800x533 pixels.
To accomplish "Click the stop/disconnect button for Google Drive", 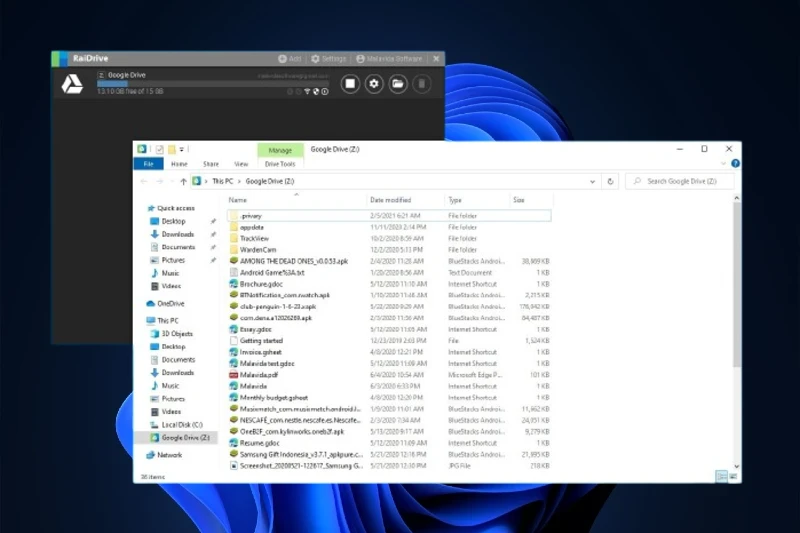I will (349, 85).
